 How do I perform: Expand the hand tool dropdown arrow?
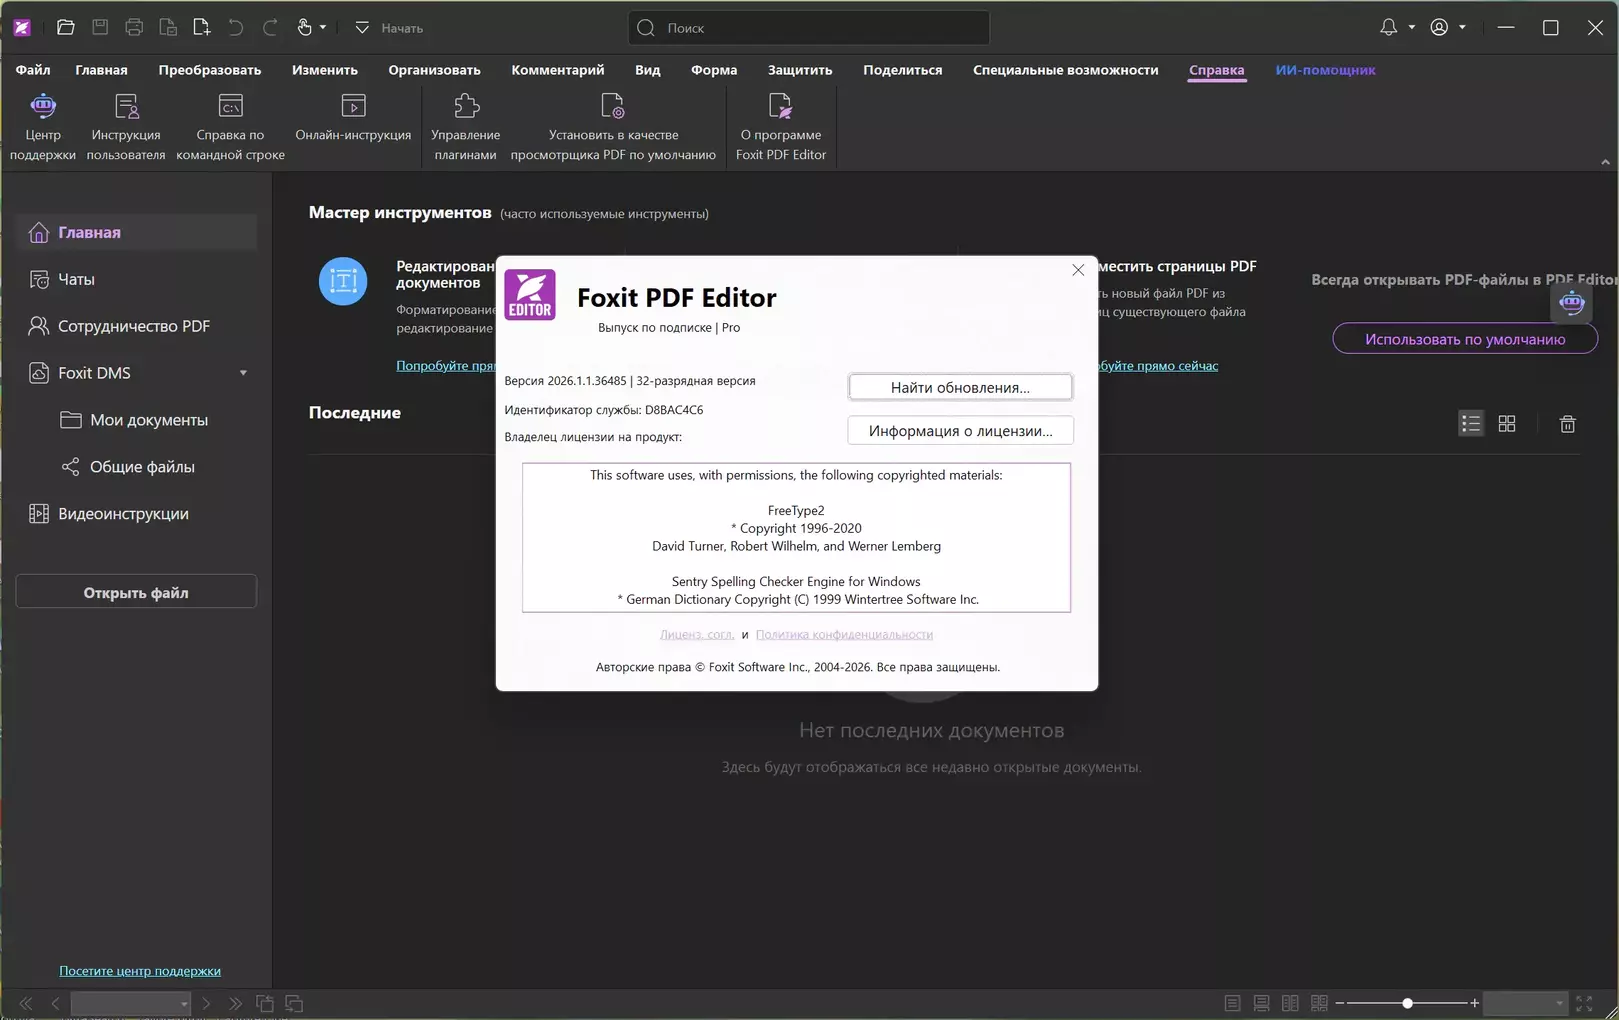point(323,28)
